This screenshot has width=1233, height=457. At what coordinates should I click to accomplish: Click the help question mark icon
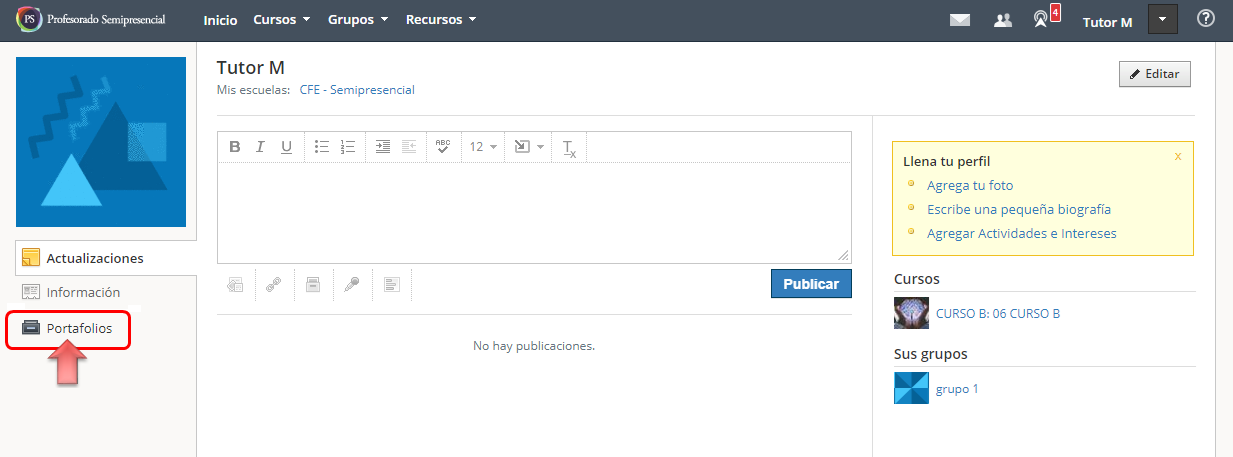[x=1206, y=19]
